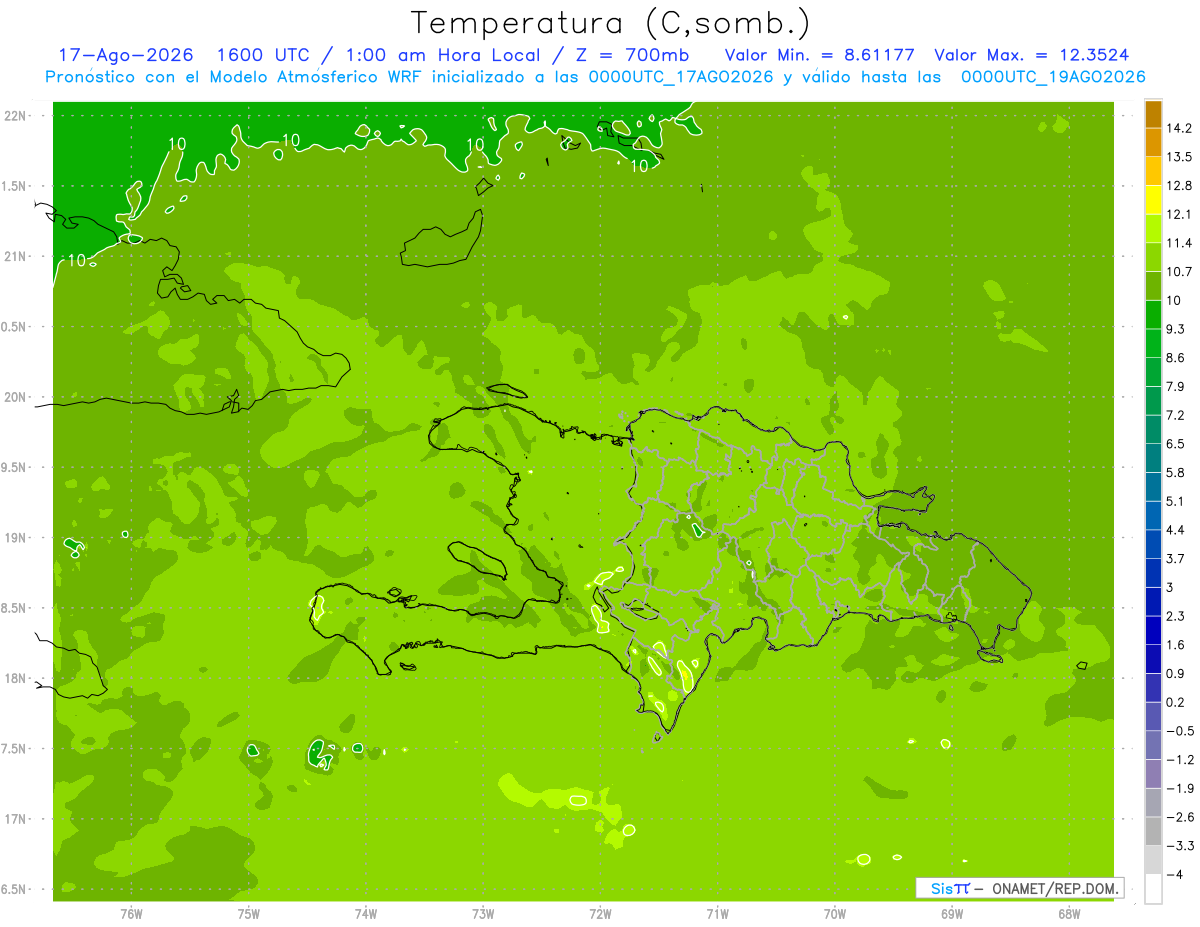Click the 22N latitude label
The width and height of the screenshot is (1200, 927).
point(15,116)
